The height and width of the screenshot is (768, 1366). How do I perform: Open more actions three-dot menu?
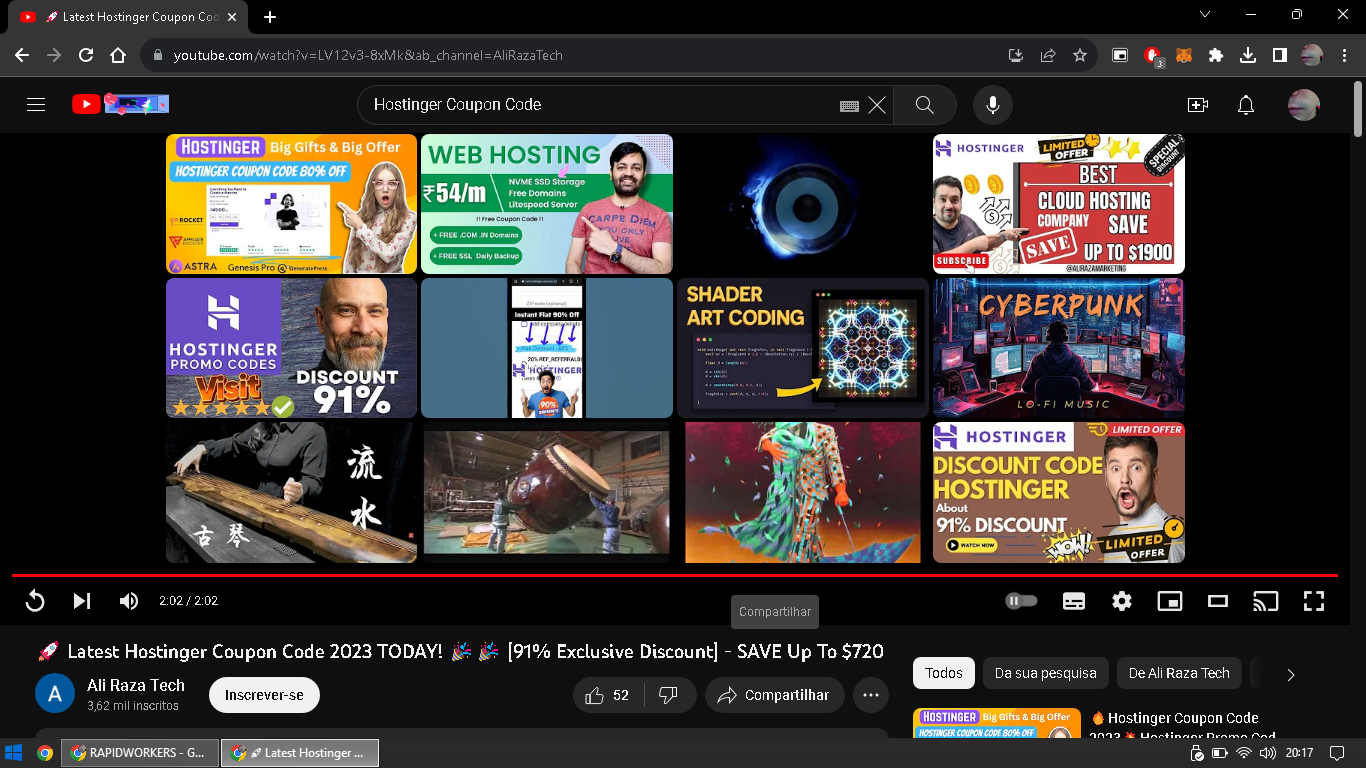coord(871,695)
